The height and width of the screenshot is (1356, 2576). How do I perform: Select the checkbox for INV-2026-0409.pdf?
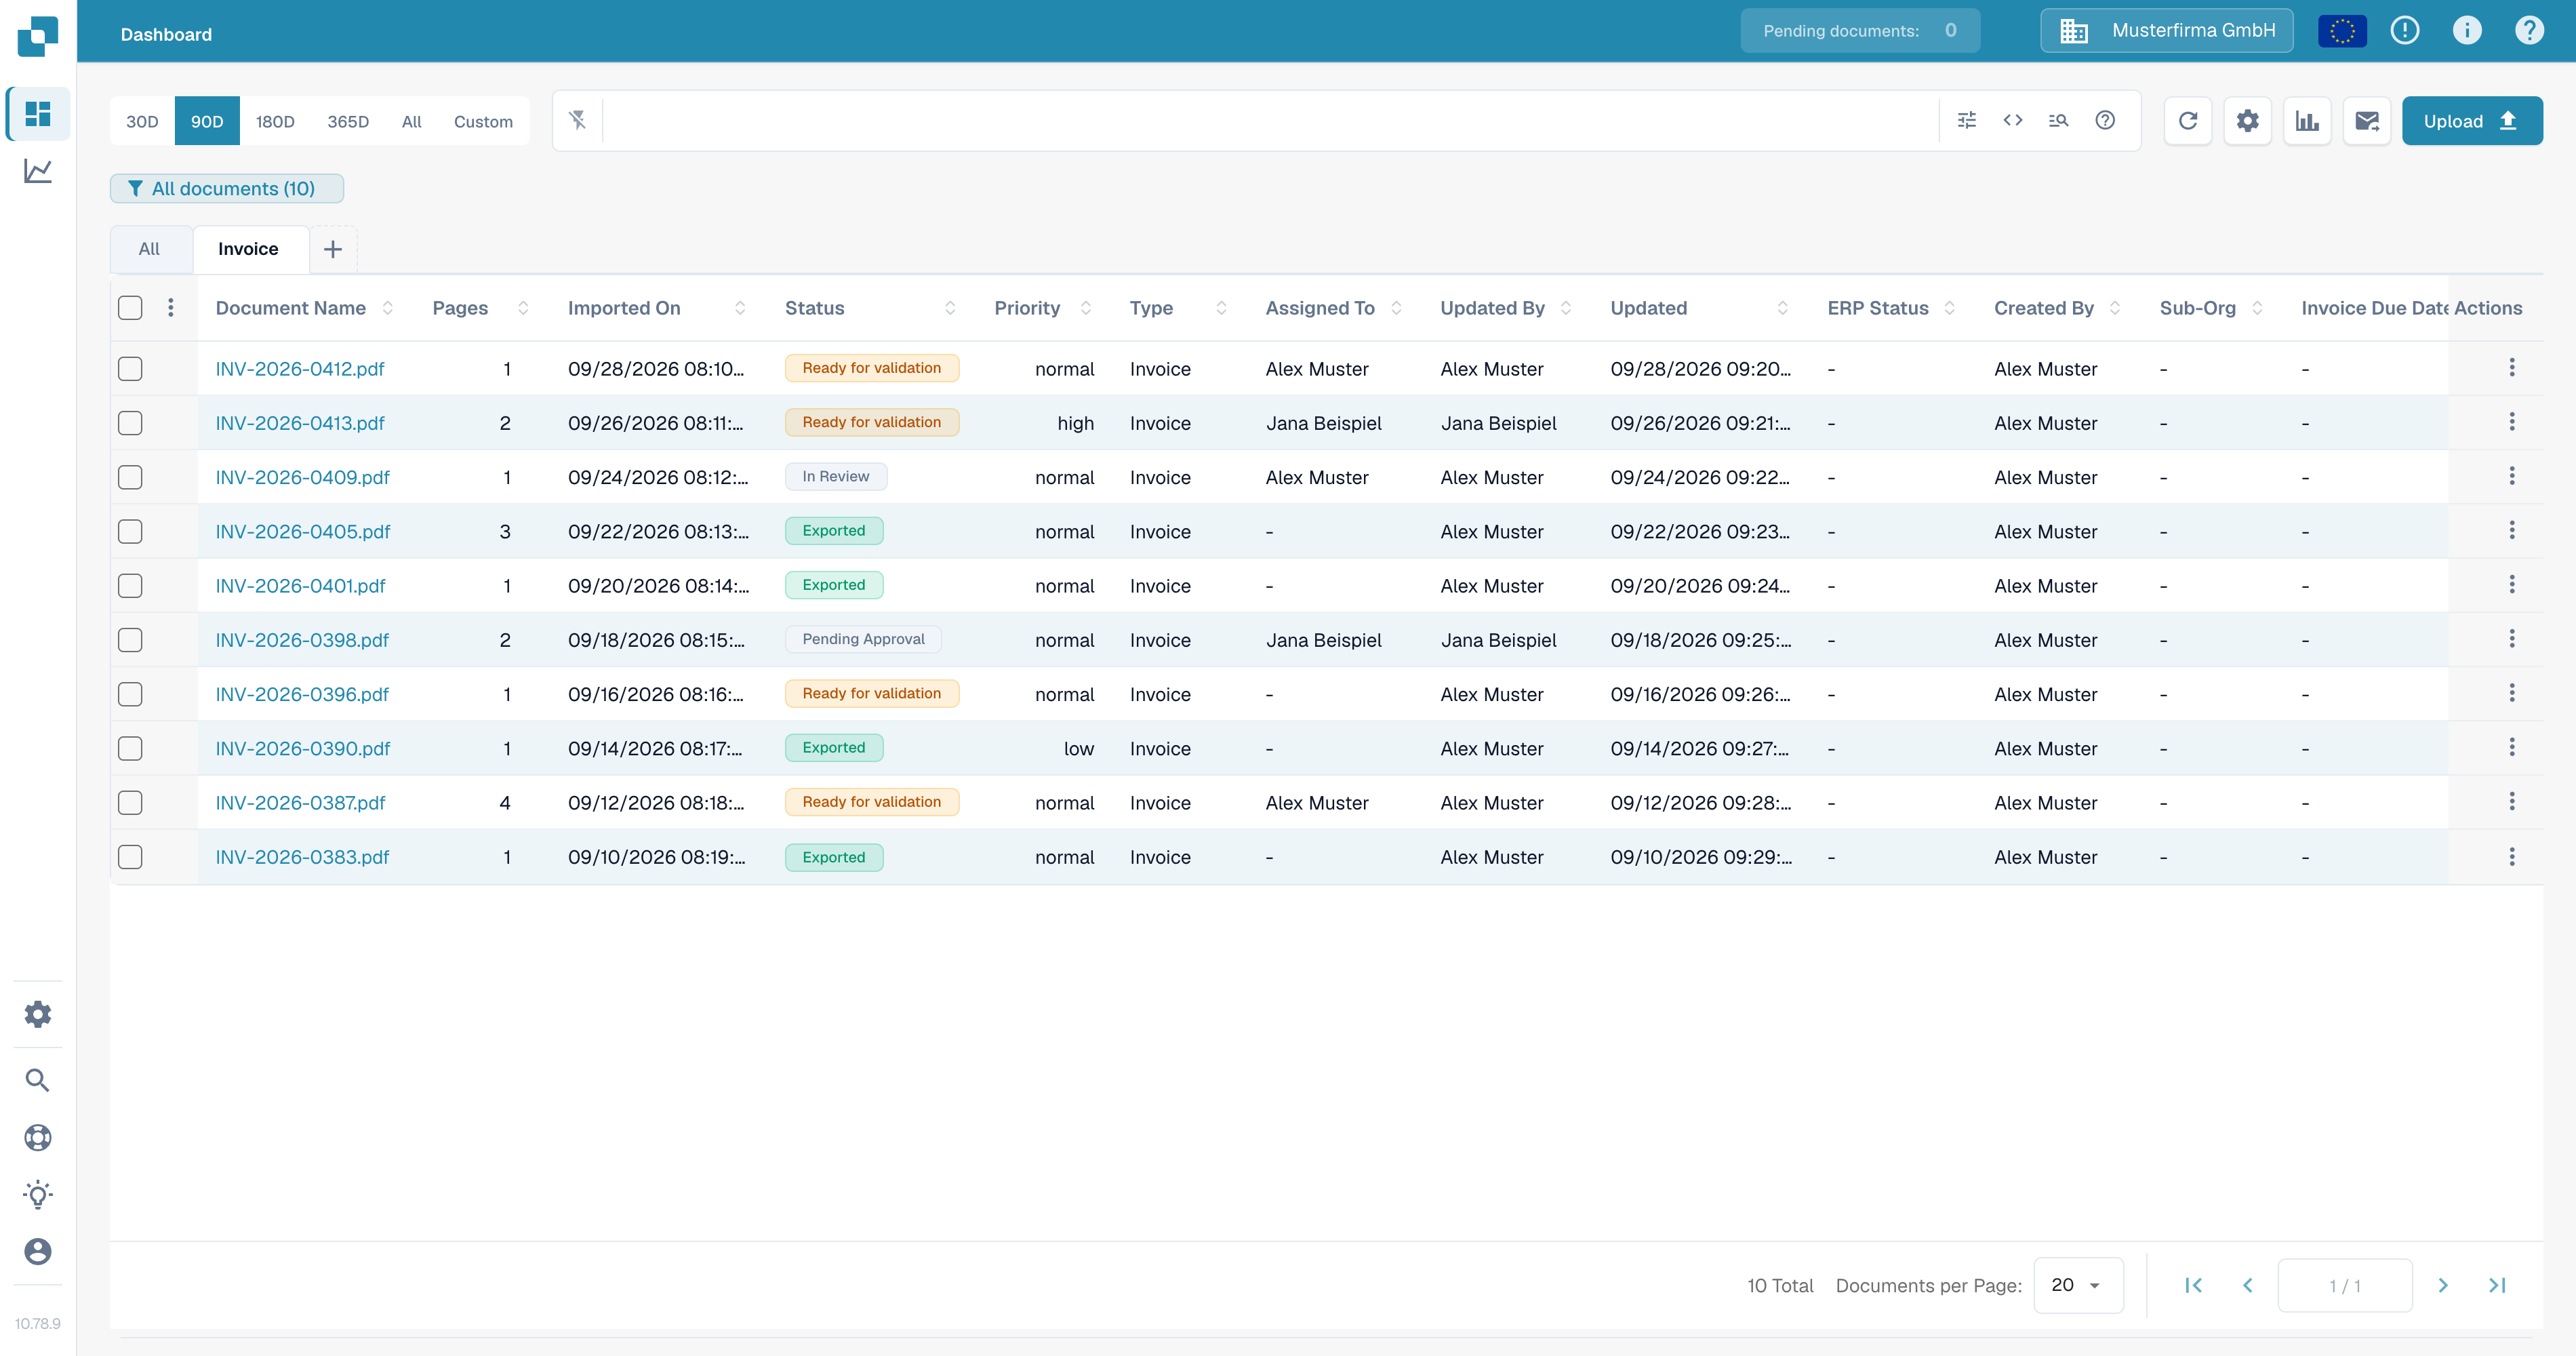pos(130,477)
